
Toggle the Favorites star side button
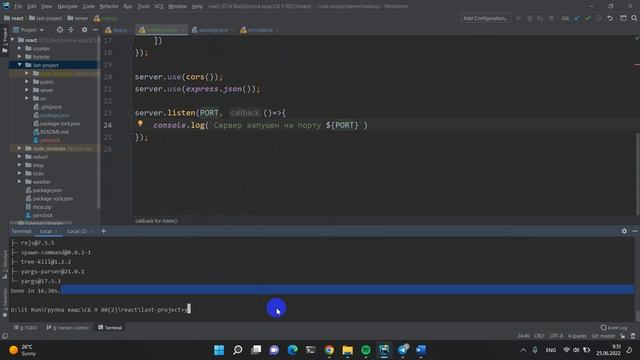(5, 303)
